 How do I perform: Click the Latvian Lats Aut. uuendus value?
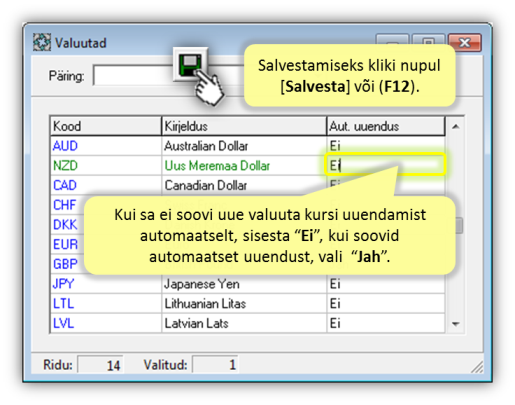pos(335,323)
